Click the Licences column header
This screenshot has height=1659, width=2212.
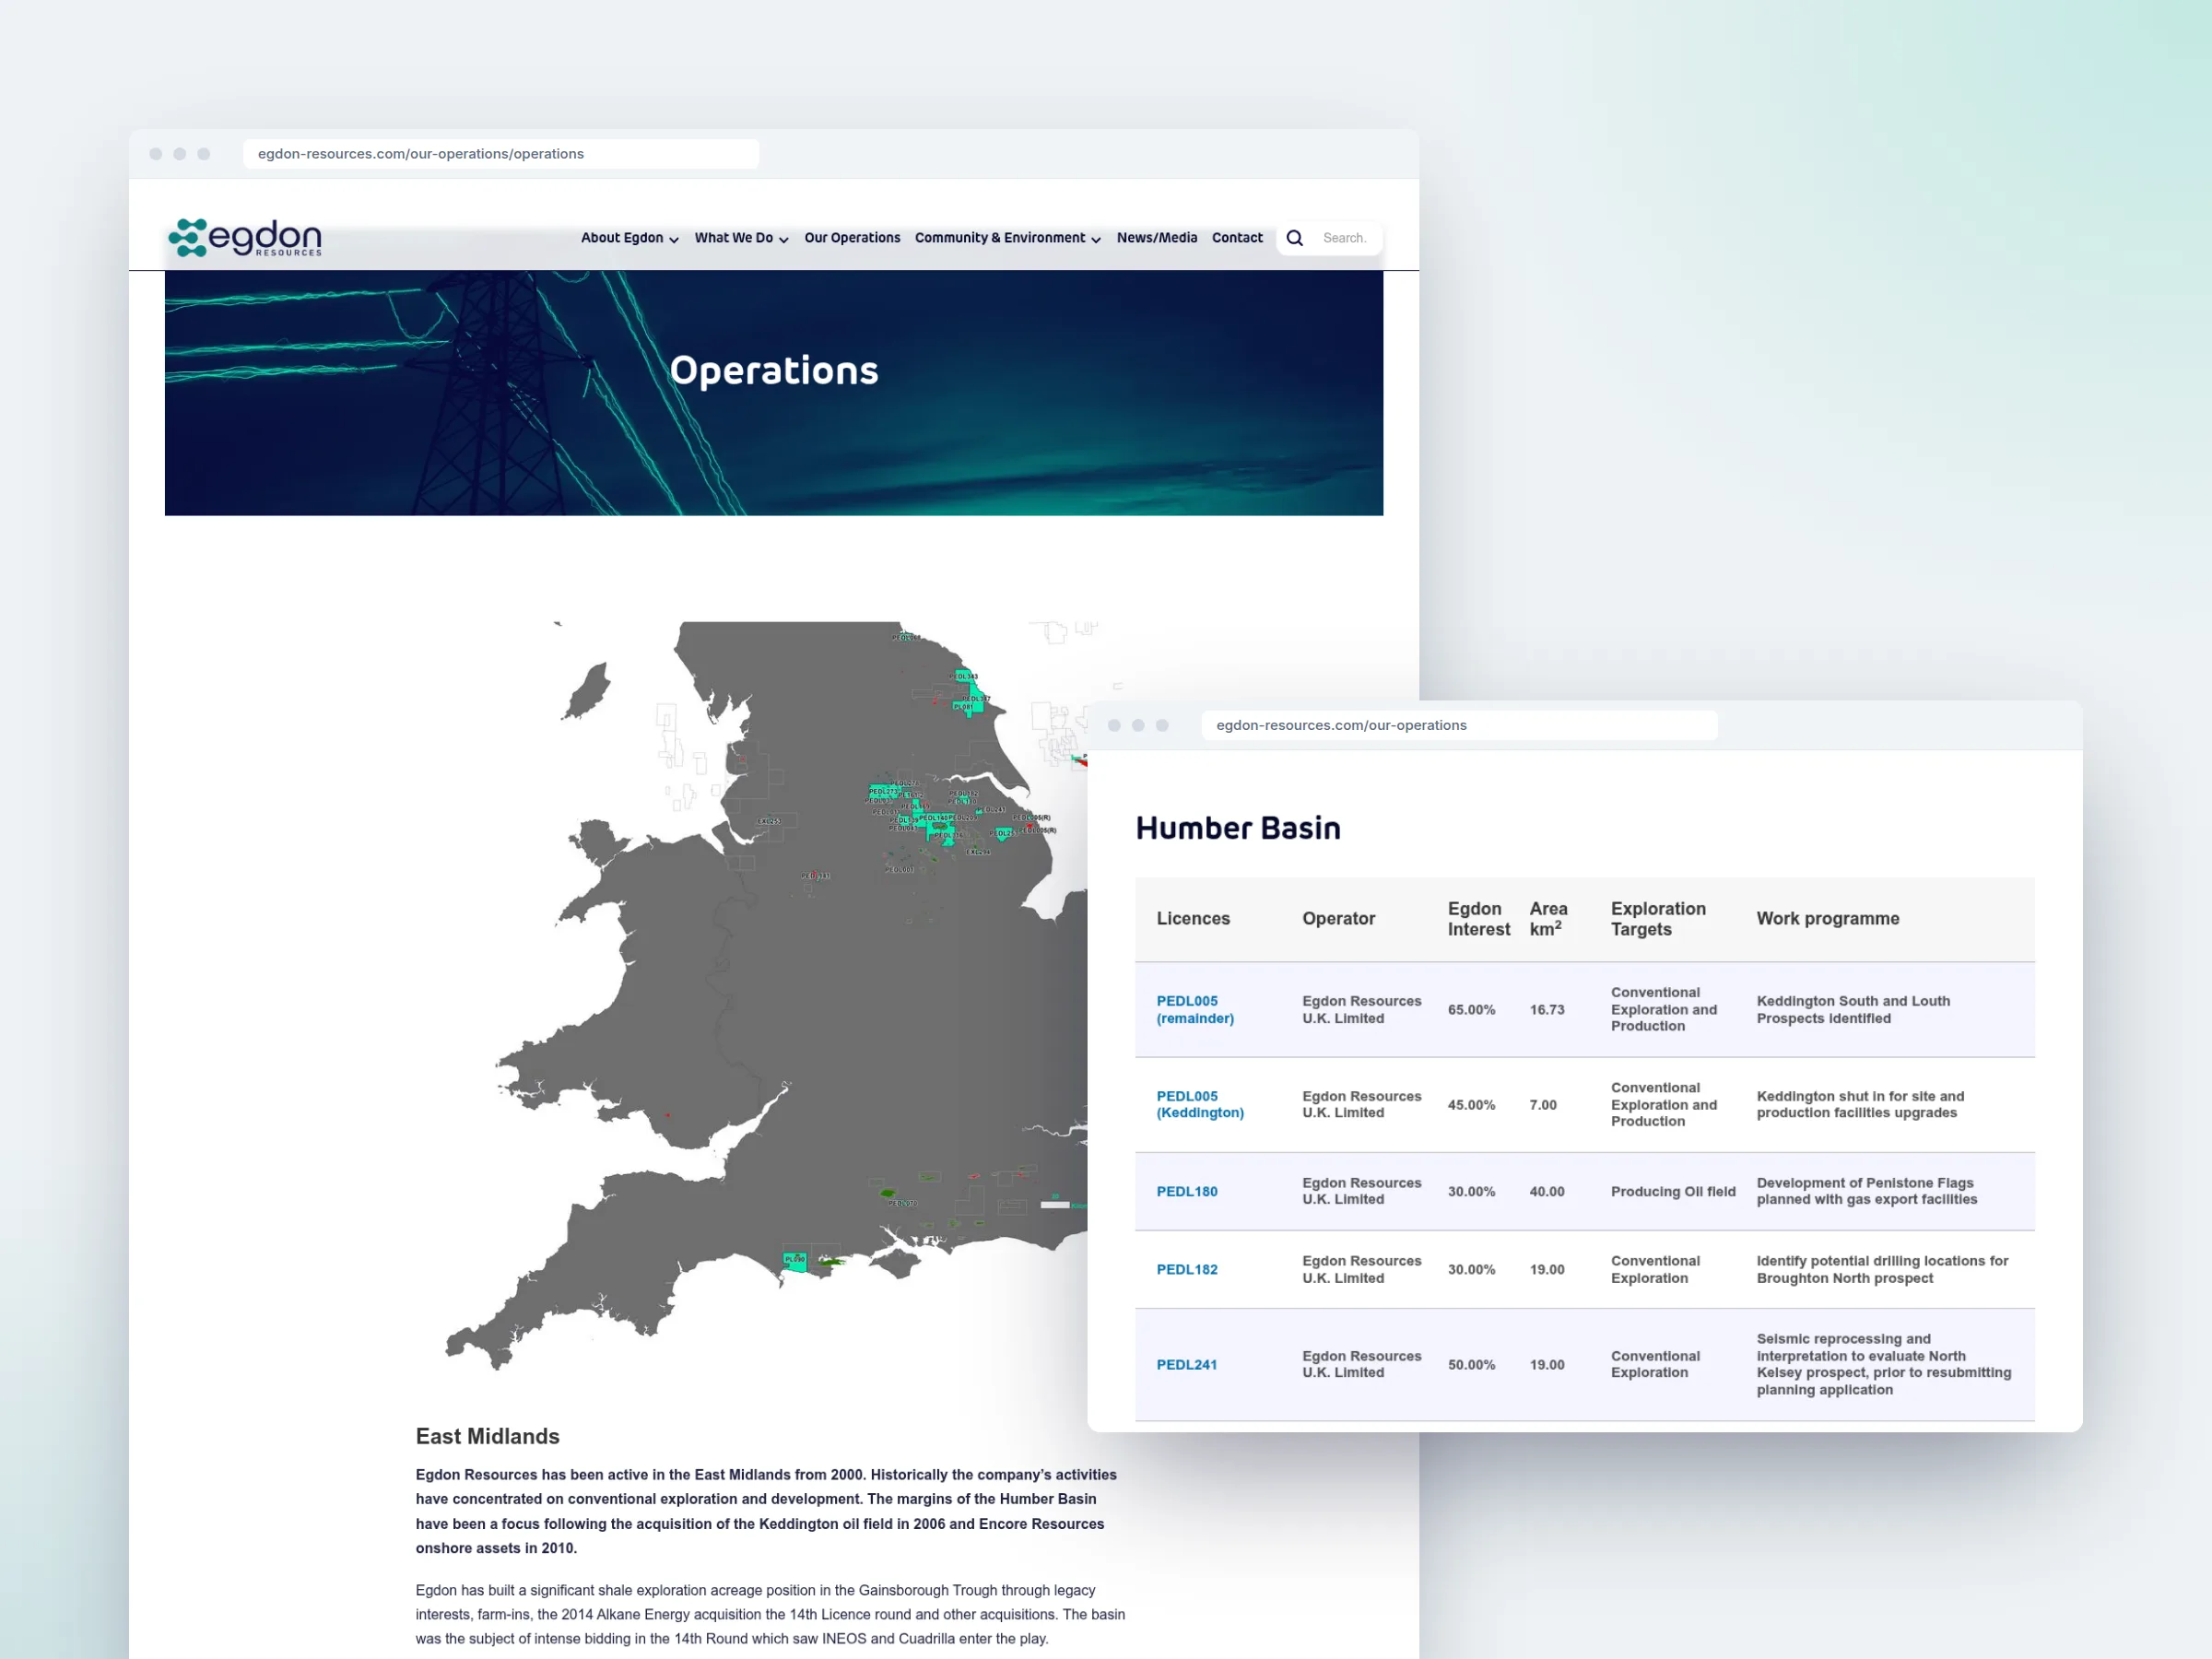[x=1193, y=919]
